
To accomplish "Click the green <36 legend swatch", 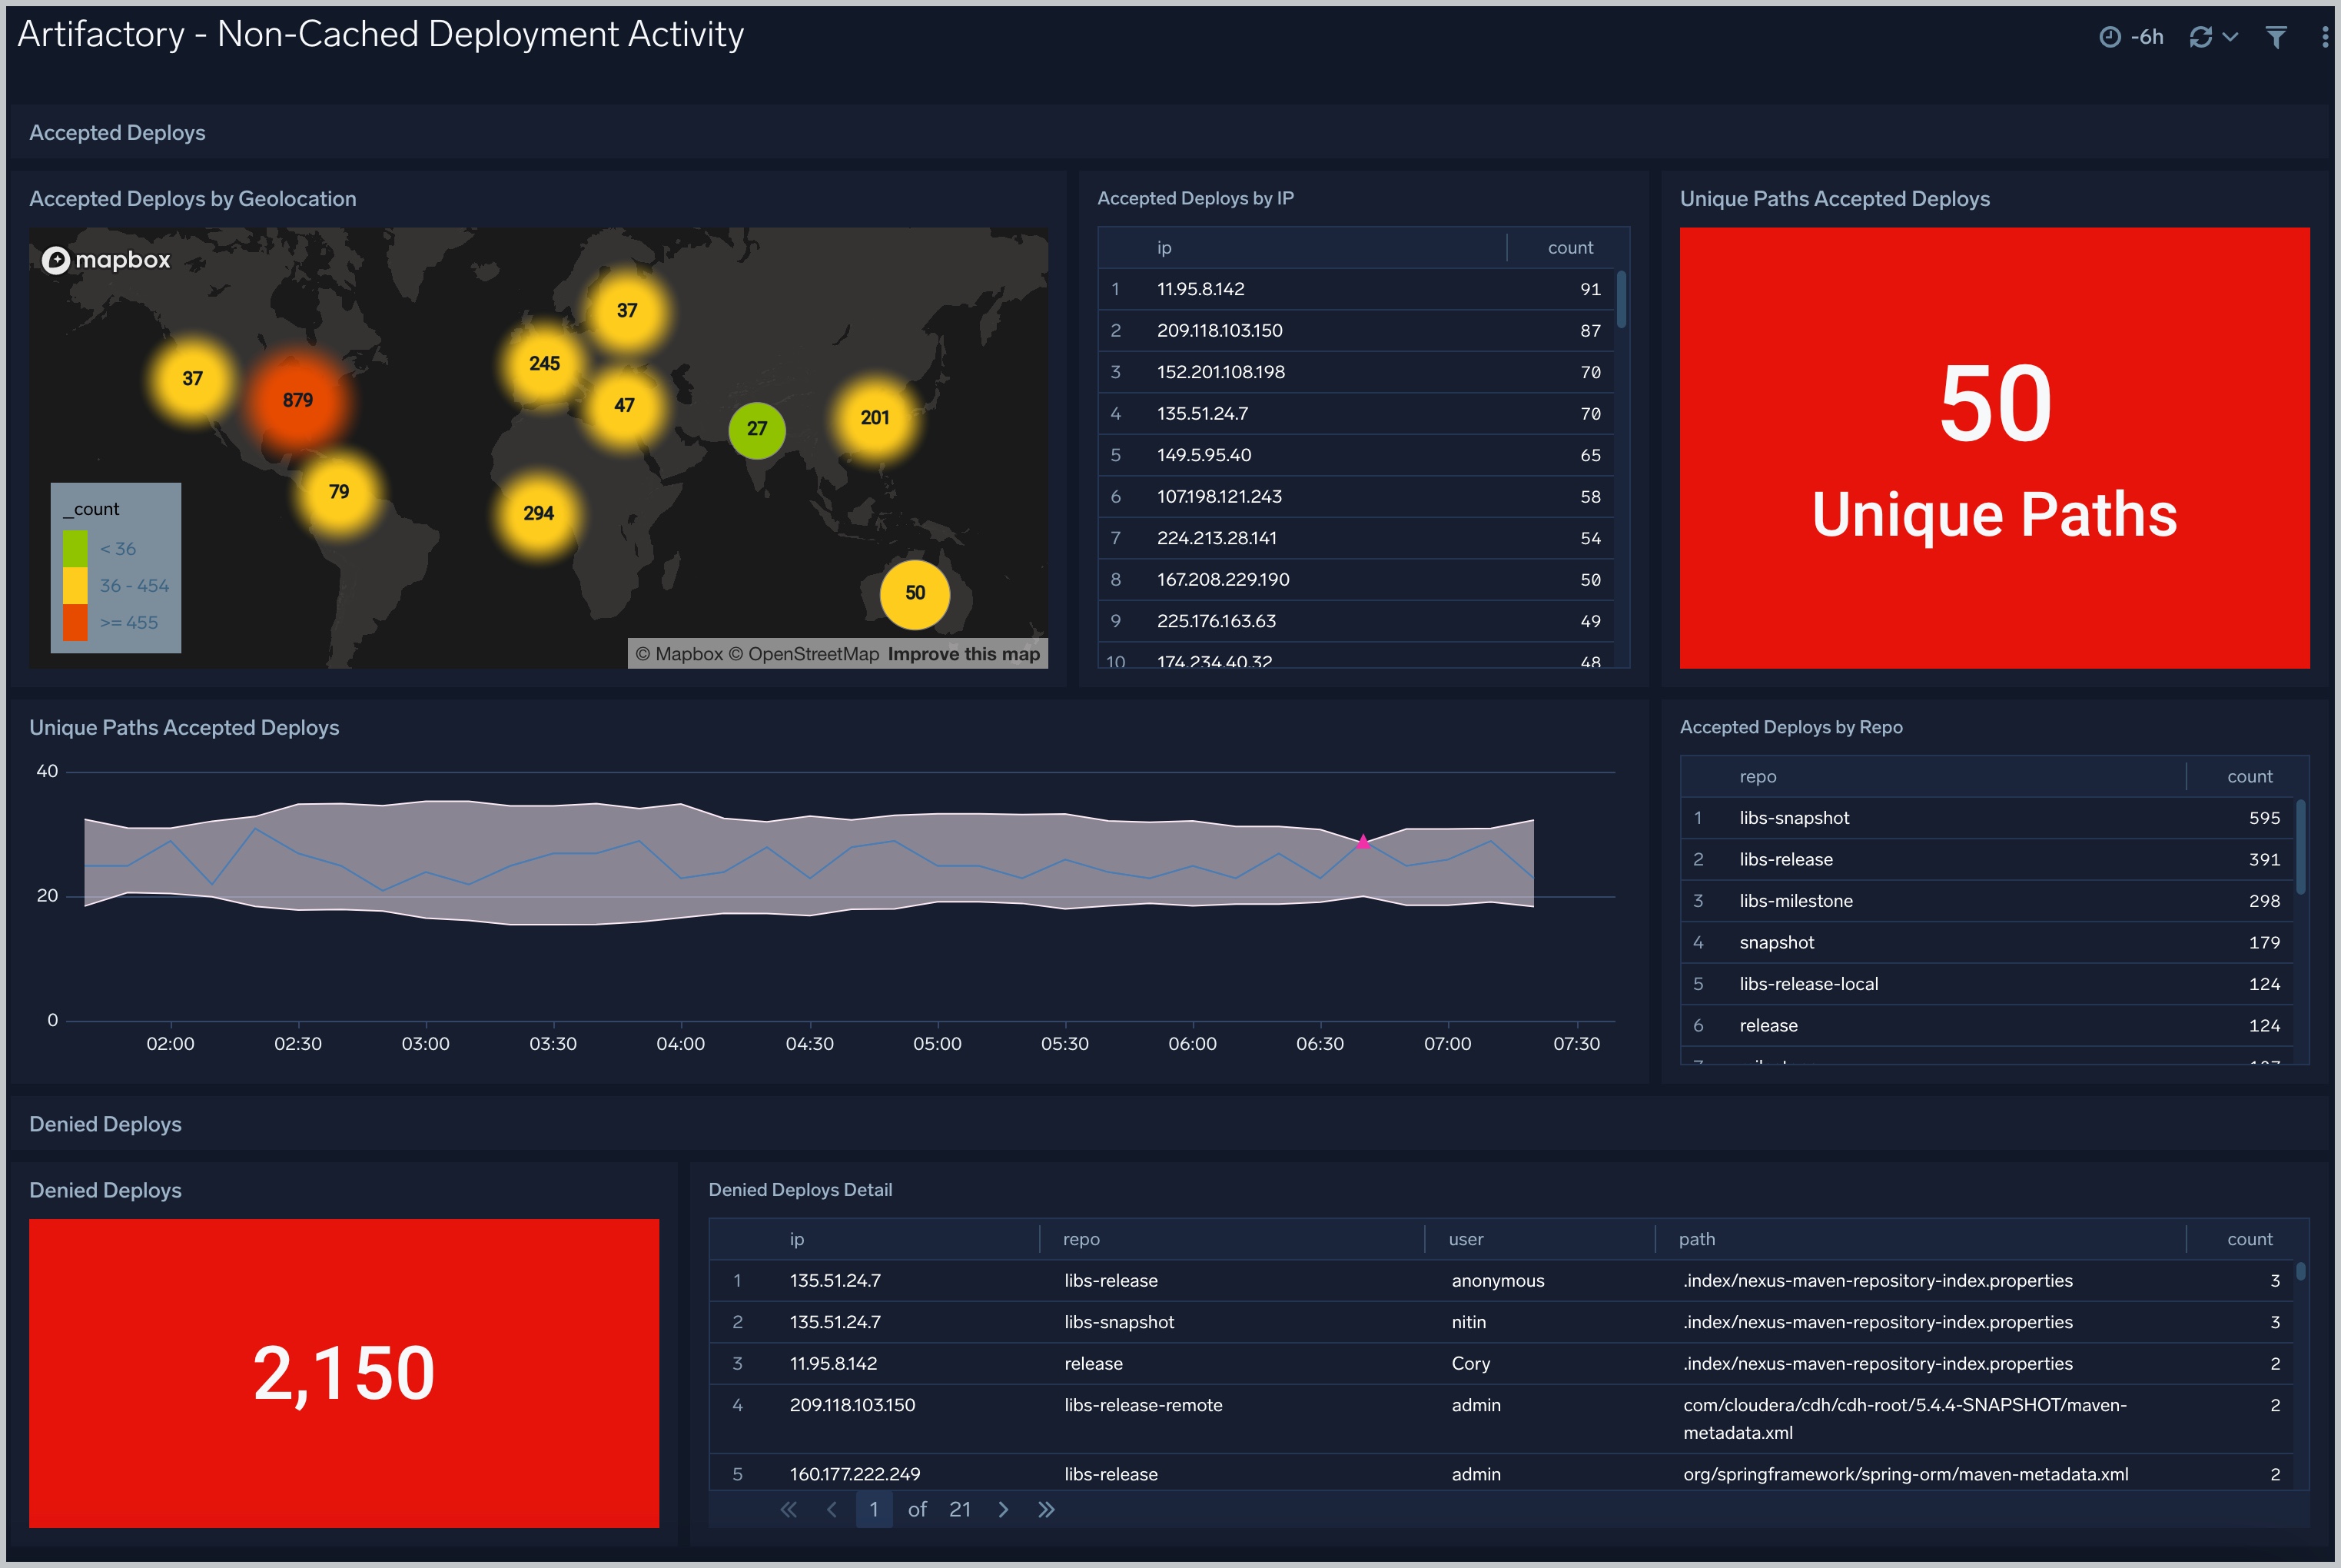I will coord(75,548).
